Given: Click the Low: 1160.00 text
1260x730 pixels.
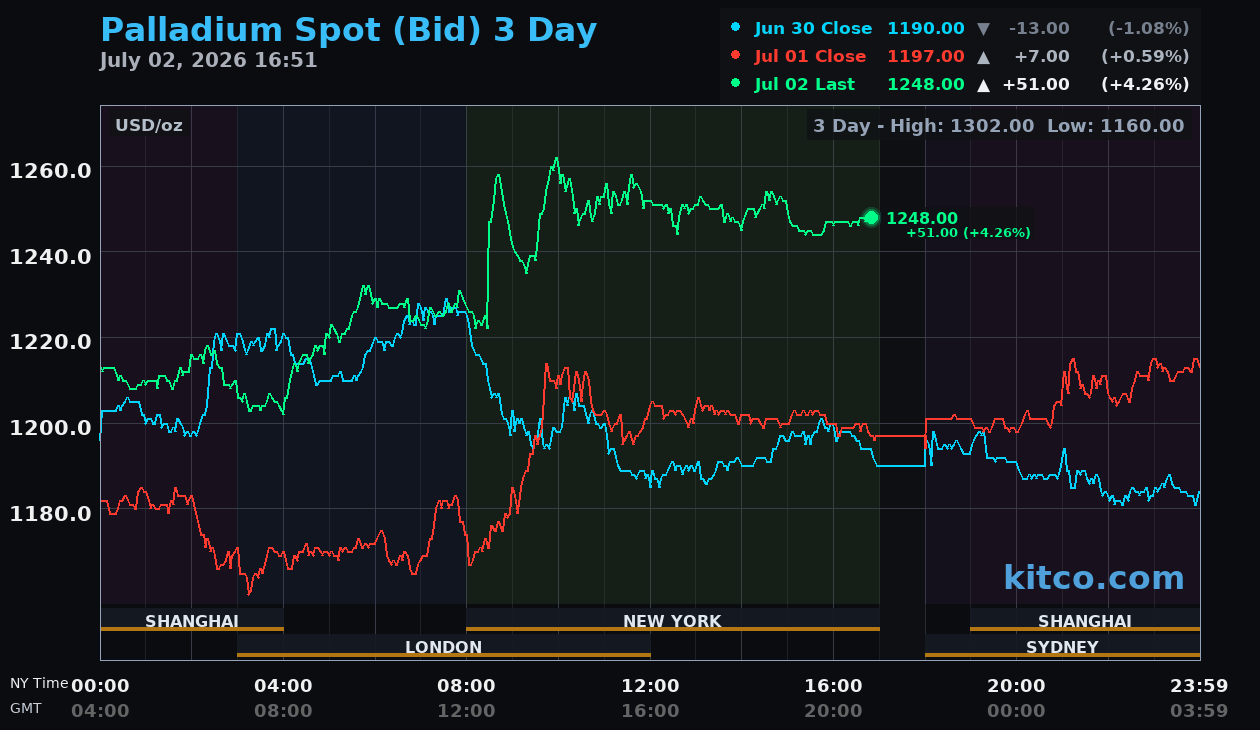Looking at the screenshot, I should pyautogui.click(x=1115, y=126).
